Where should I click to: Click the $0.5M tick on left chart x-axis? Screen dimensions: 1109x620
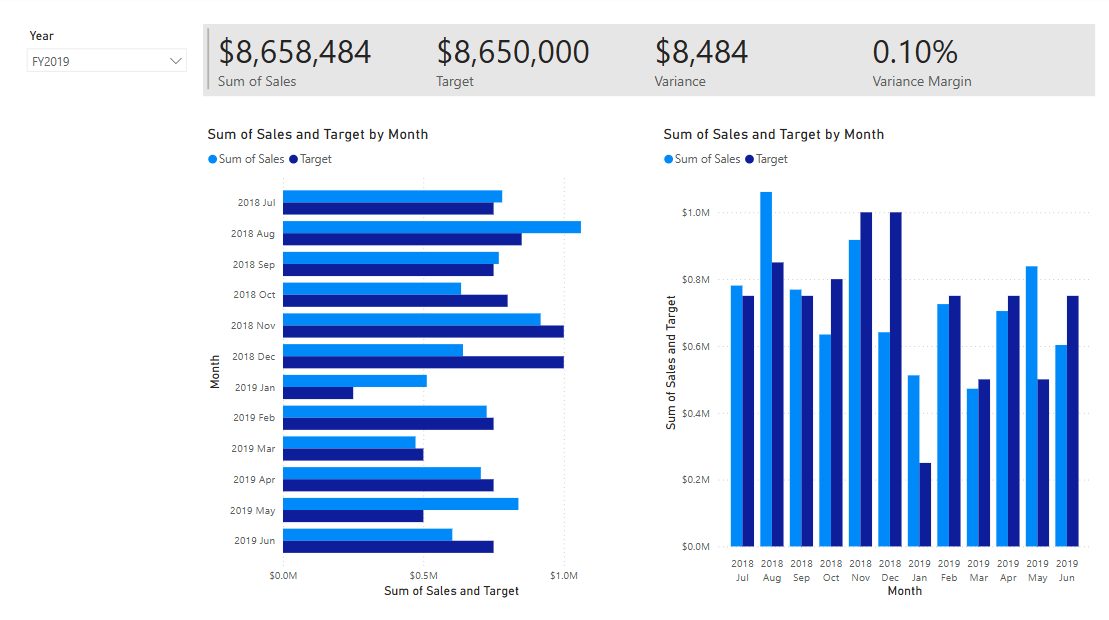pos(423,575)
